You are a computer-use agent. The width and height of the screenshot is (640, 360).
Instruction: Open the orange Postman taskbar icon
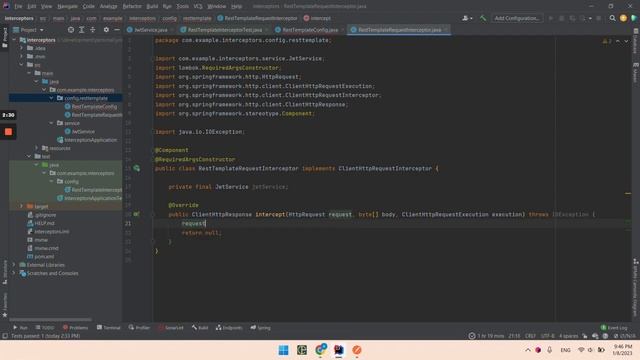pyautogui.click(x=357, y=350)
